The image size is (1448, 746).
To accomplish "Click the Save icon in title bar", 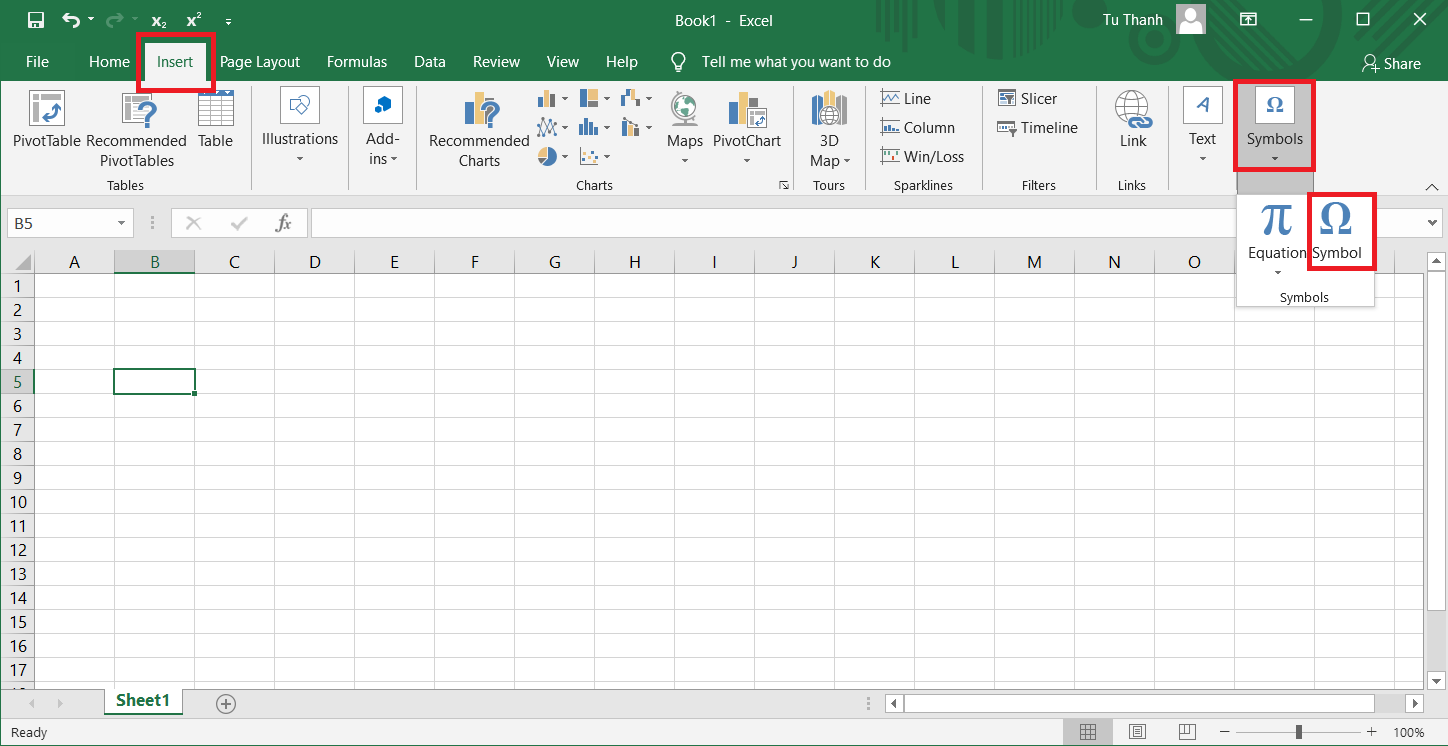I will click(35, 20).
